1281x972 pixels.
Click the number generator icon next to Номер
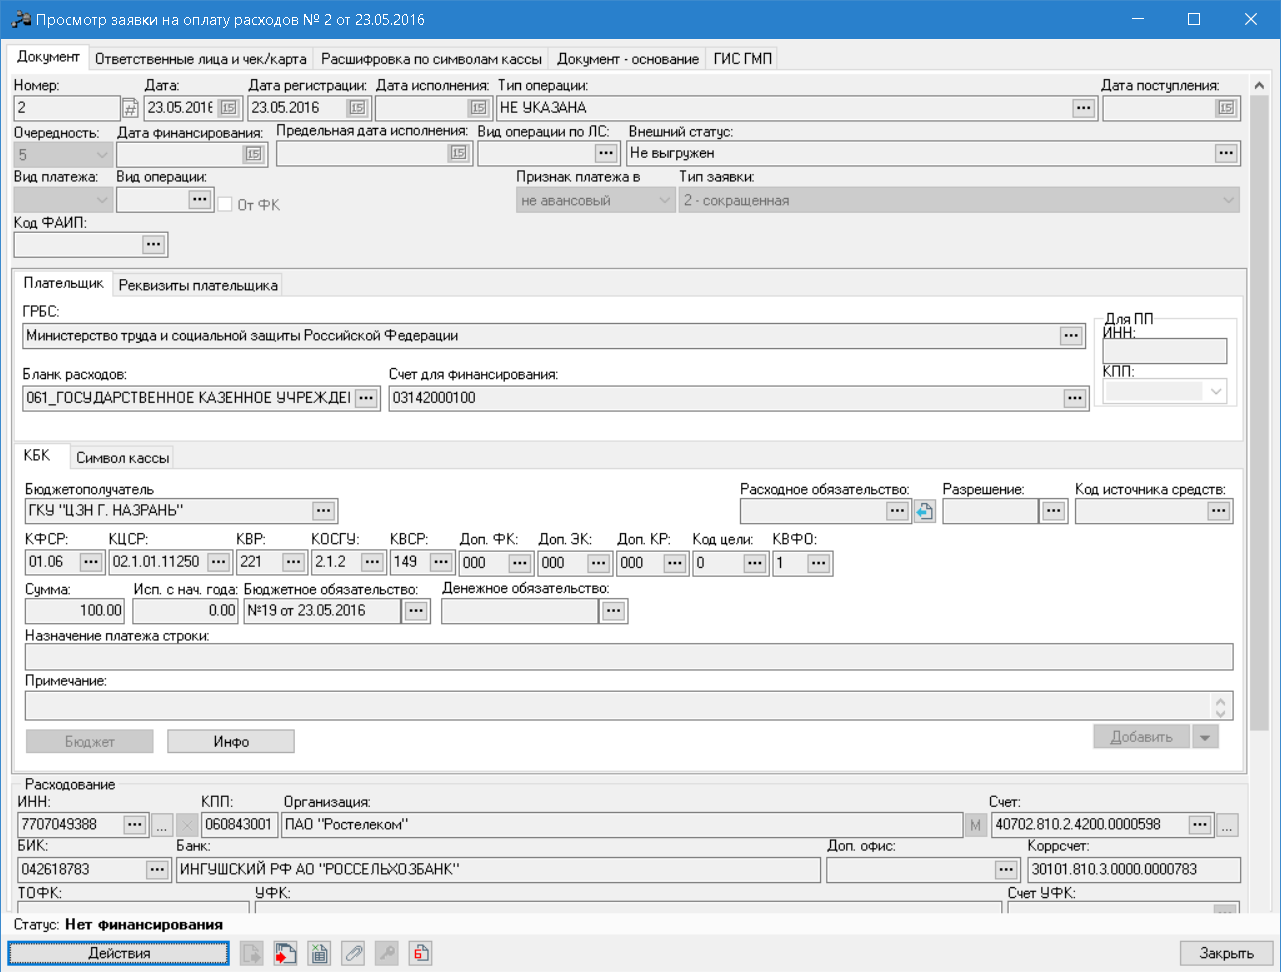click(x=130, y=108)
